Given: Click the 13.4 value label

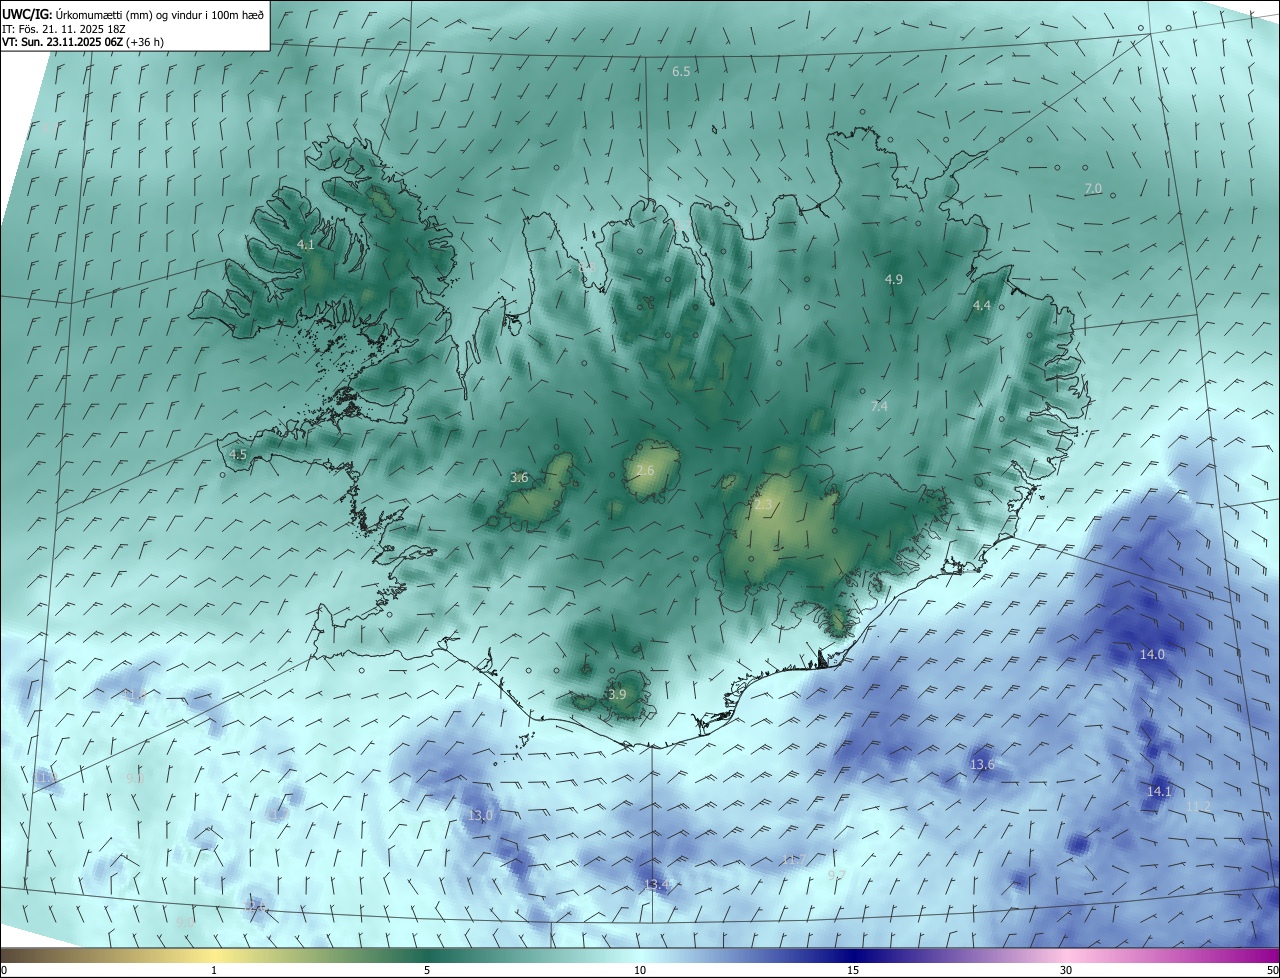Looking at the screenshot, I should click(656, 884).
